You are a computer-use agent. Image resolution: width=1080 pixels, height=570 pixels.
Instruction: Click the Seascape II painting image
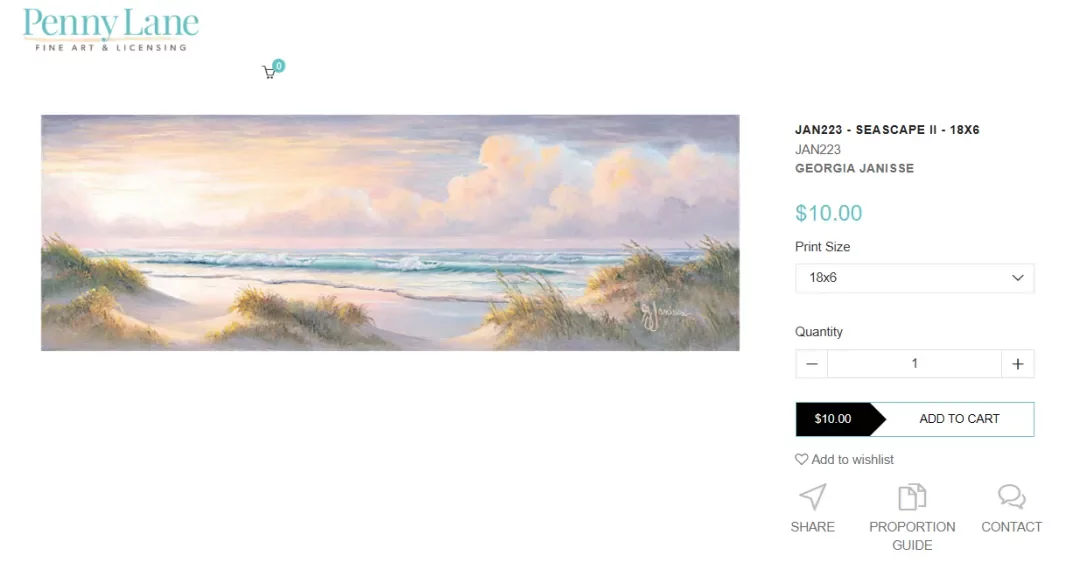point(390,232)
